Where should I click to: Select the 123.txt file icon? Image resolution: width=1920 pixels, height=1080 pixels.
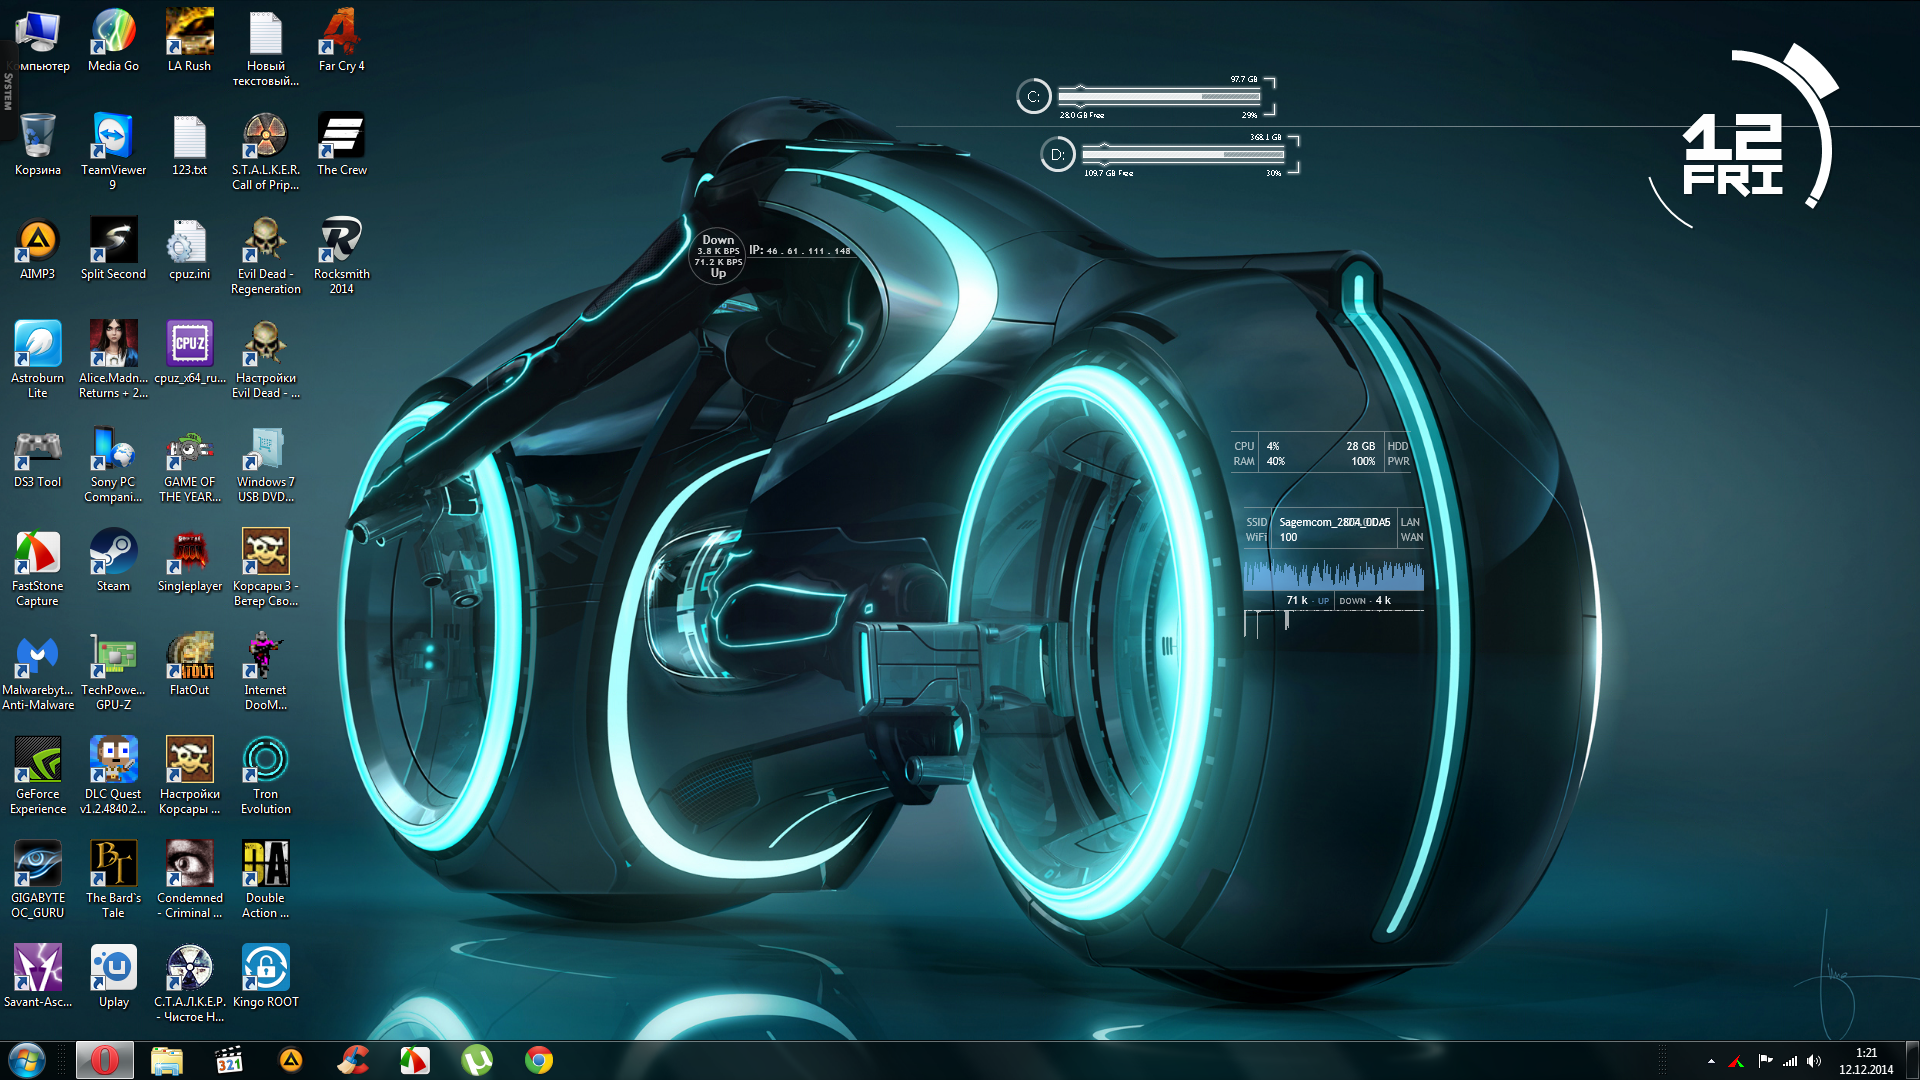click(x=189, y=146)
